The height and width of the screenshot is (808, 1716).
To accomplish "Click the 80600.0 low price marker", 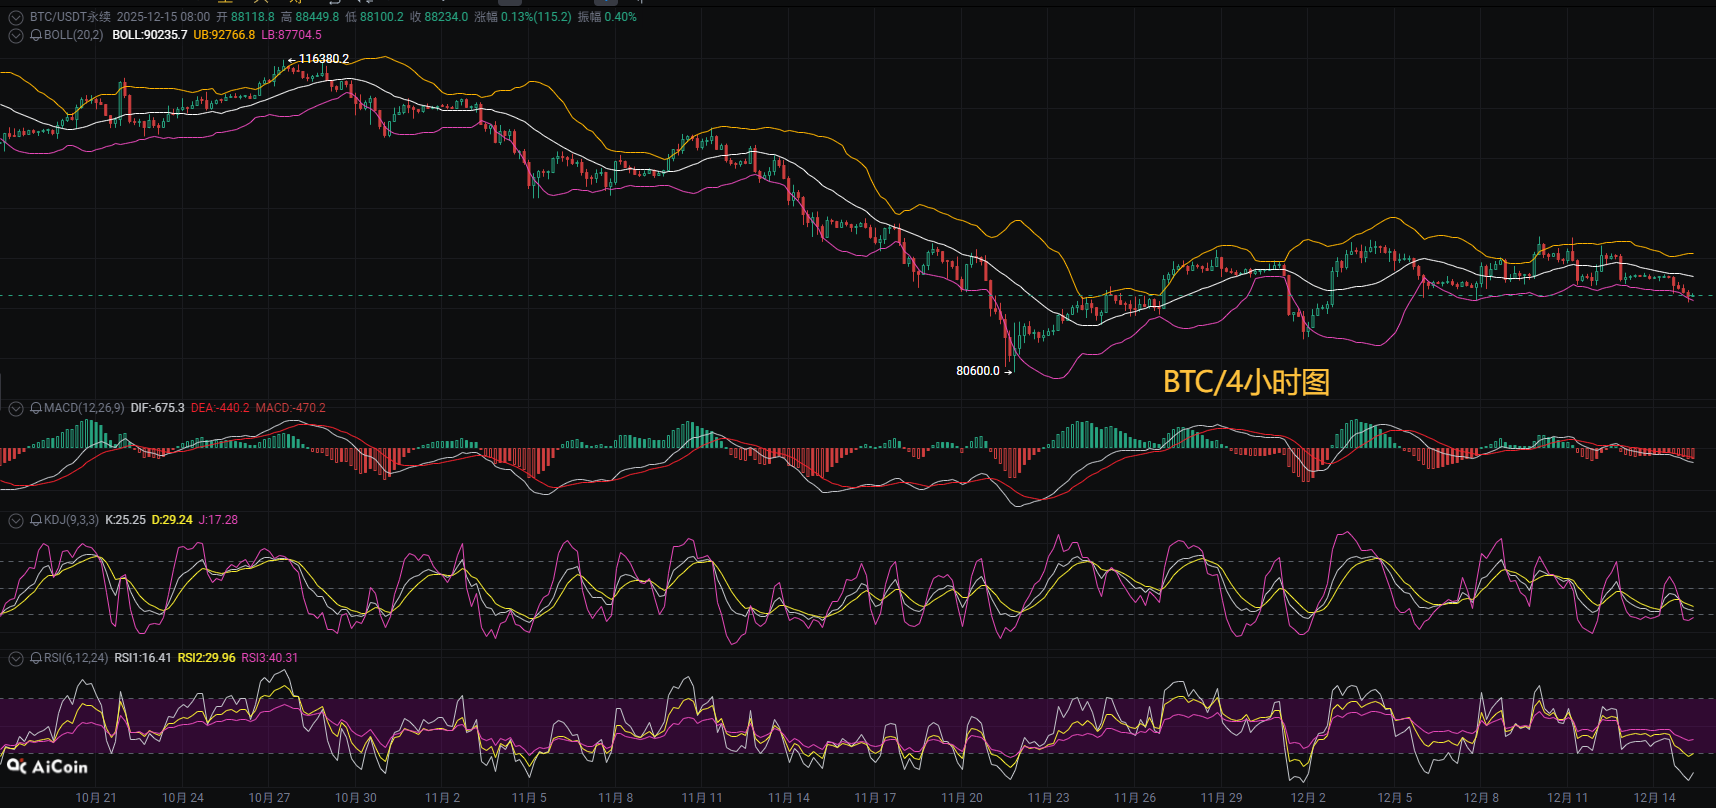I will pyautogui.click(x=977, y=371).
